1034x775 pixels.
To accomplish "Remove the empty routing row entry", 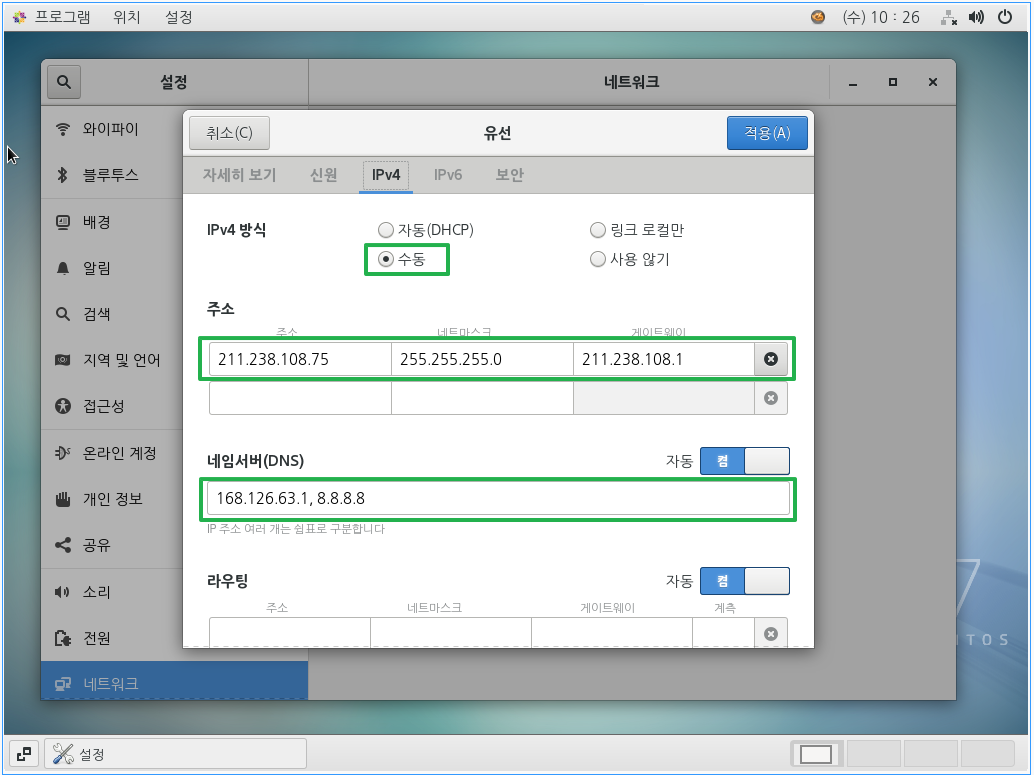I will pos(770,634).
